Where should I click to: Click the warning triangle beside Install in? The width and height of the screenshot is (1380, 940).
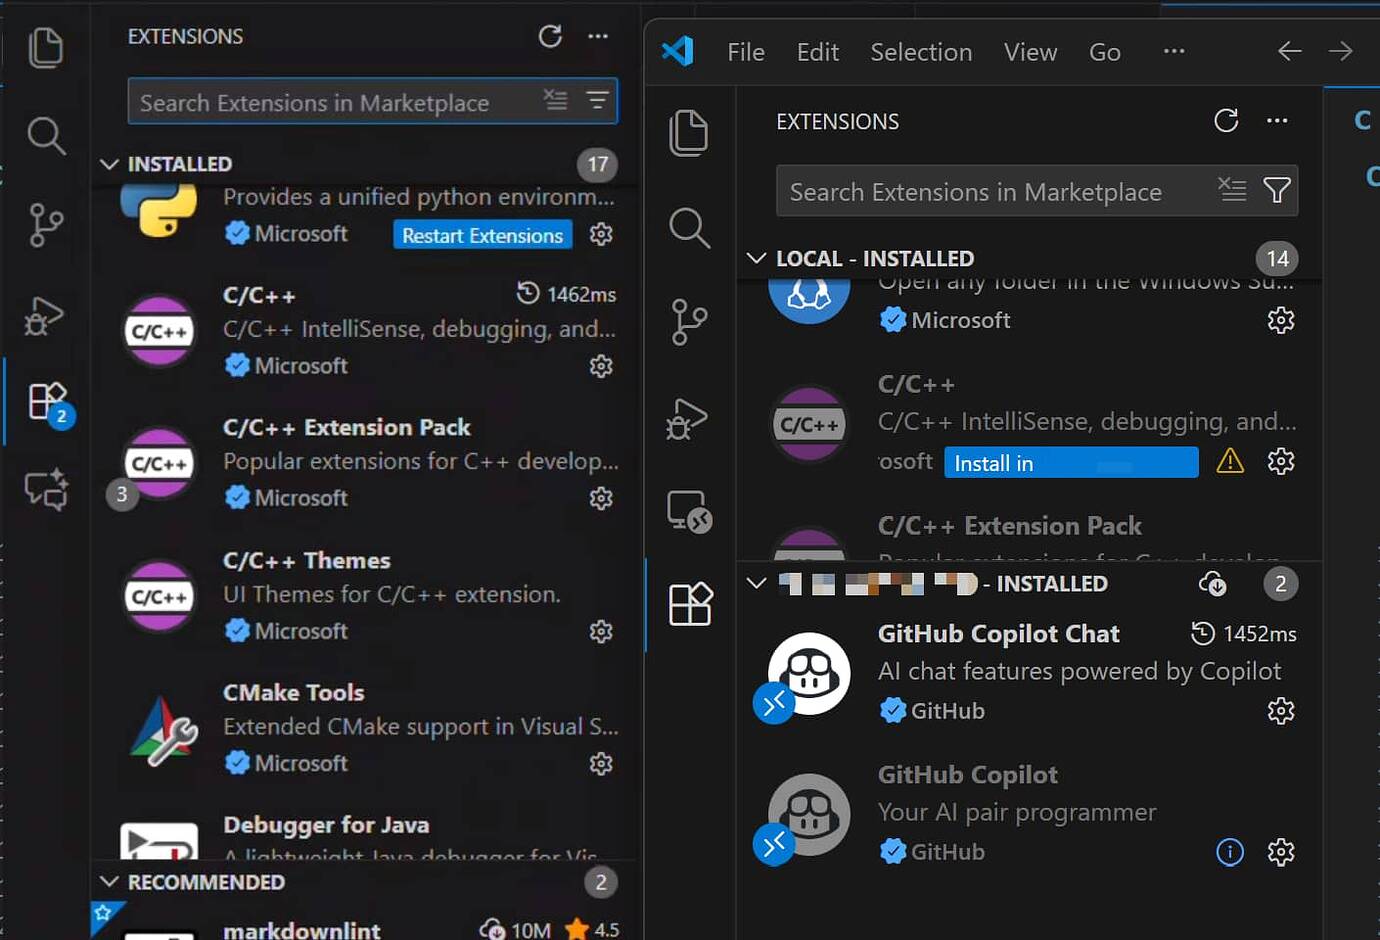[x=1229, y=461]
